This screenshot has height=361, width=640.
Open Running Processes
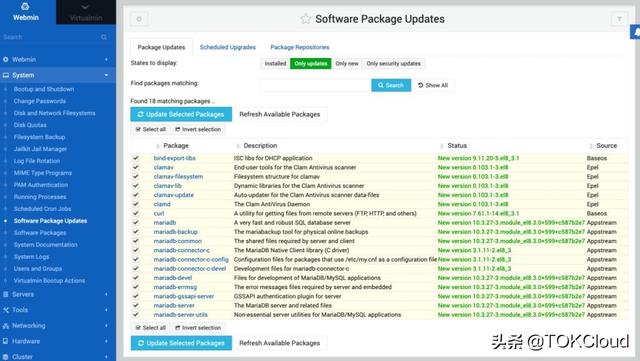(40, 197)
